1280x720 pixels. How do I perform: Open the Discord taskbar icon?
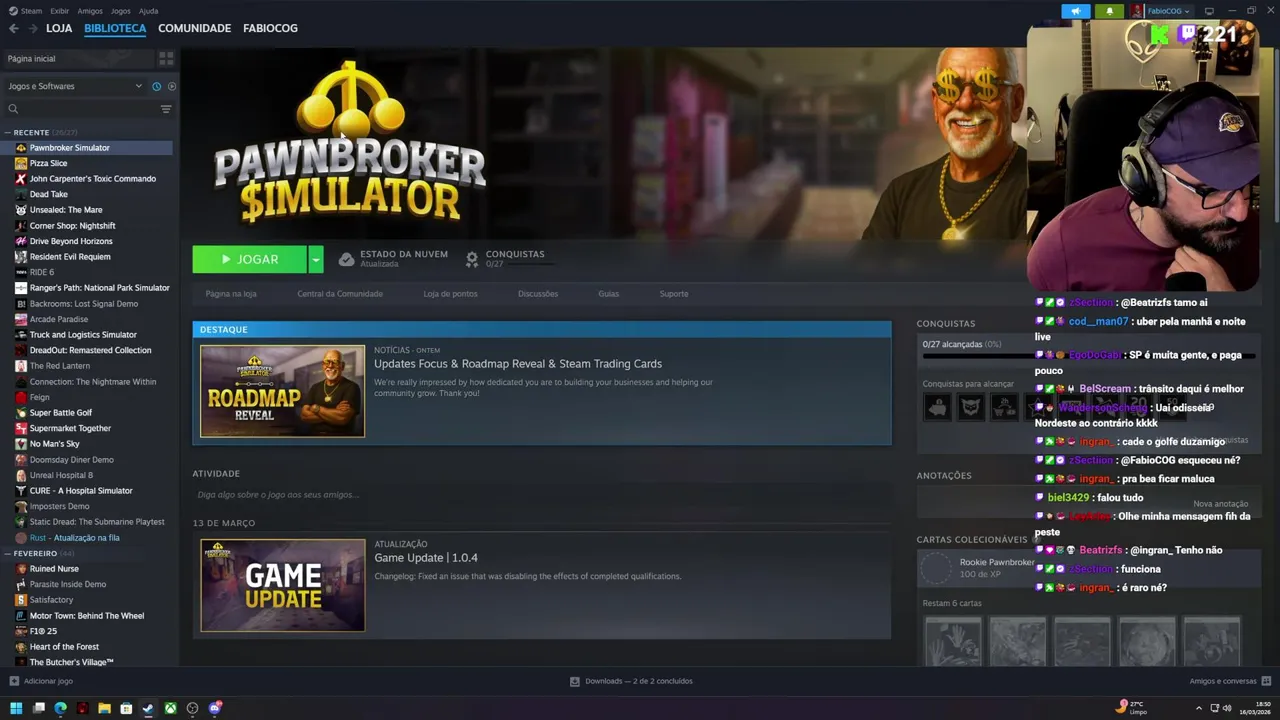click(x=215, y=708)
